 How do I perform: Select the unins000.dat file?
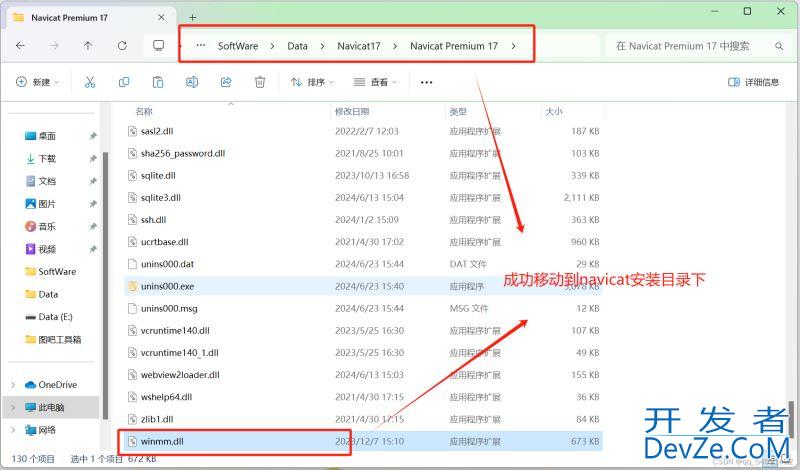167,264
